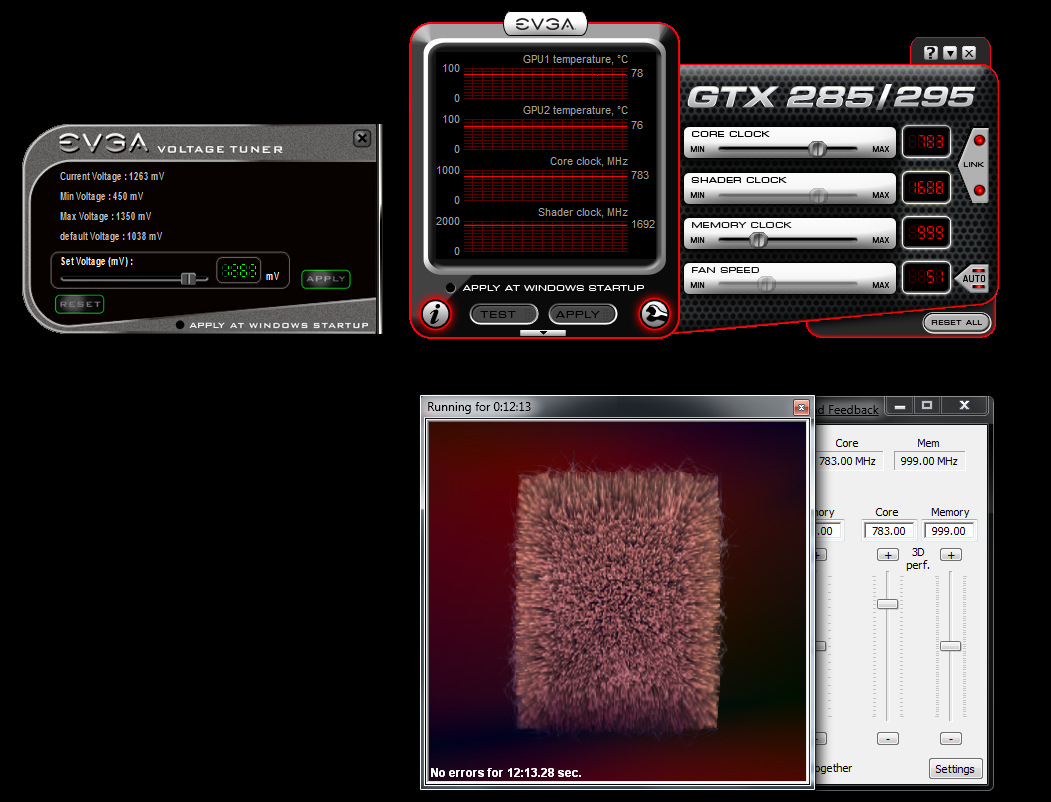Click the vertical Memory slider thumb
The height and width of the screenshot is (802, 1051).
click(950, 646)
